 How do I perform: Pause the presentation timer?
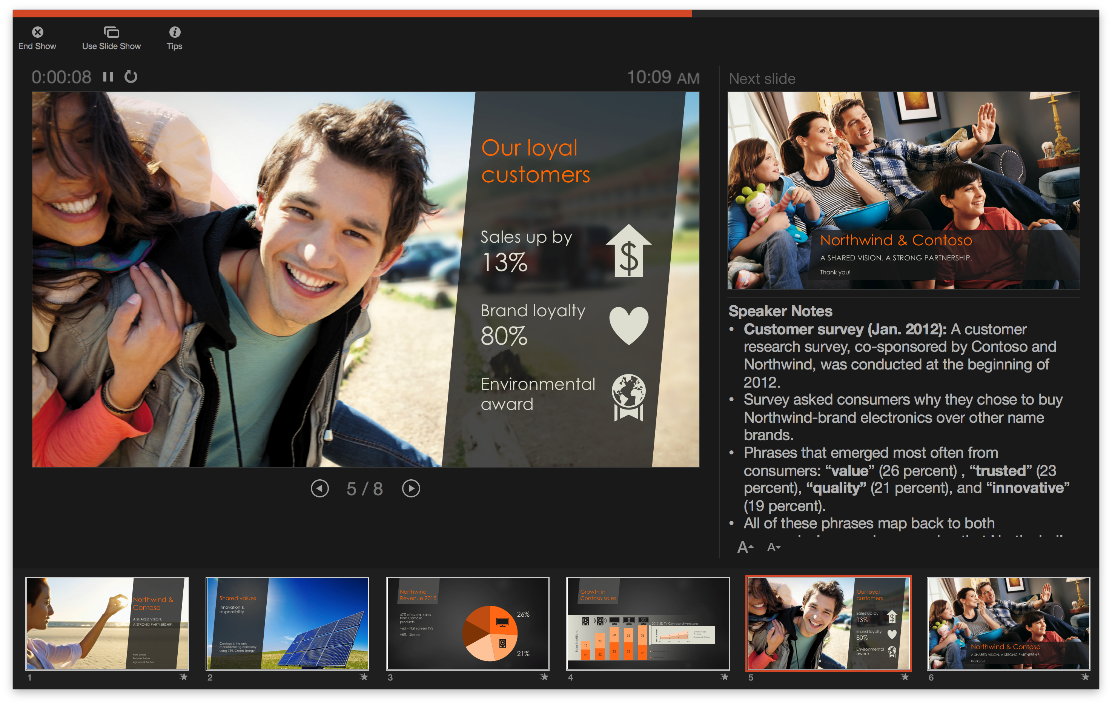click(x=108, y=77)
